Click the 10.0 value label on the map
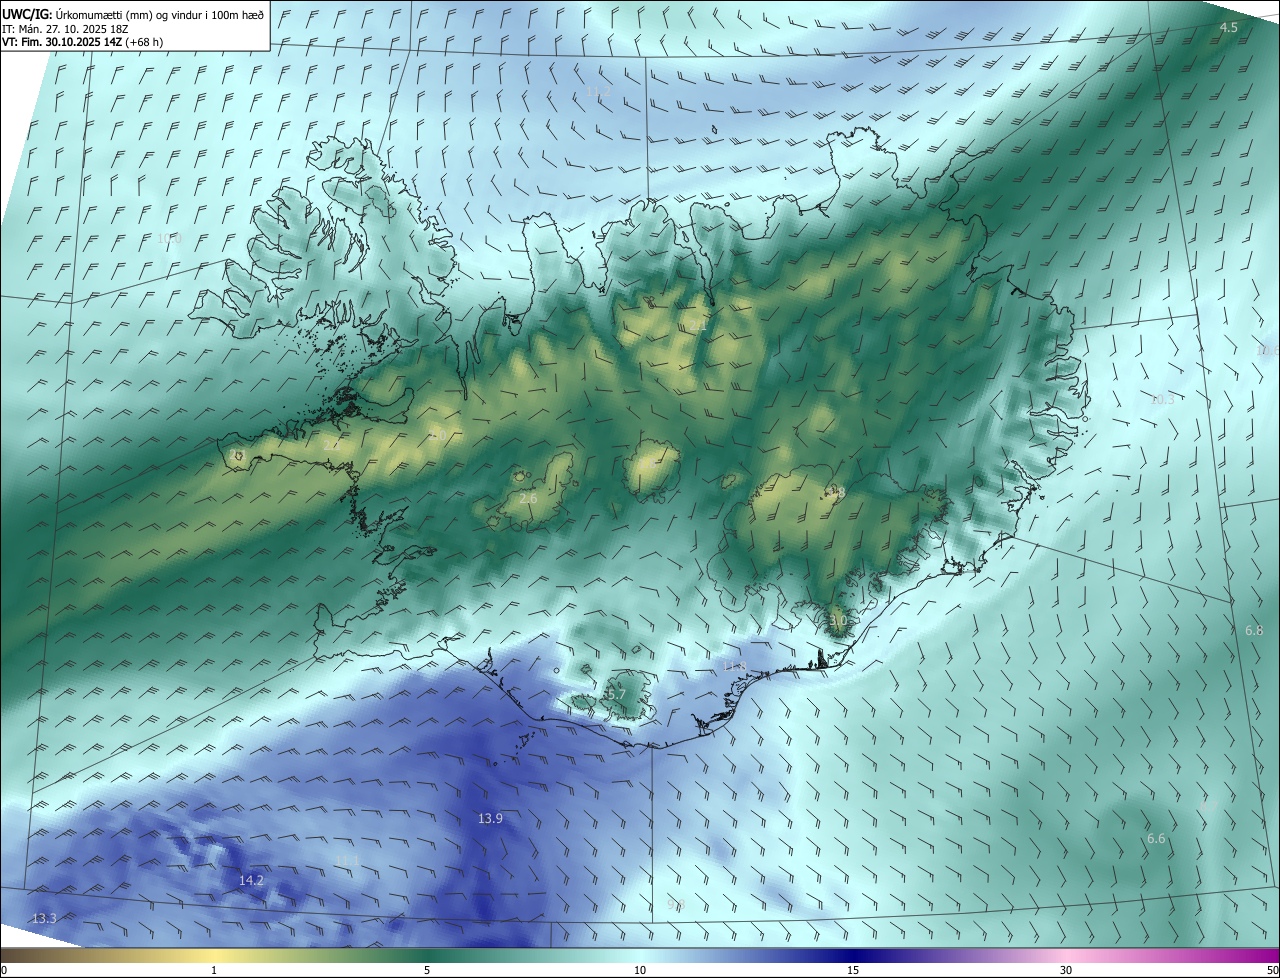1280x978 pixels. pyautogui.click(x=170, y=238)
